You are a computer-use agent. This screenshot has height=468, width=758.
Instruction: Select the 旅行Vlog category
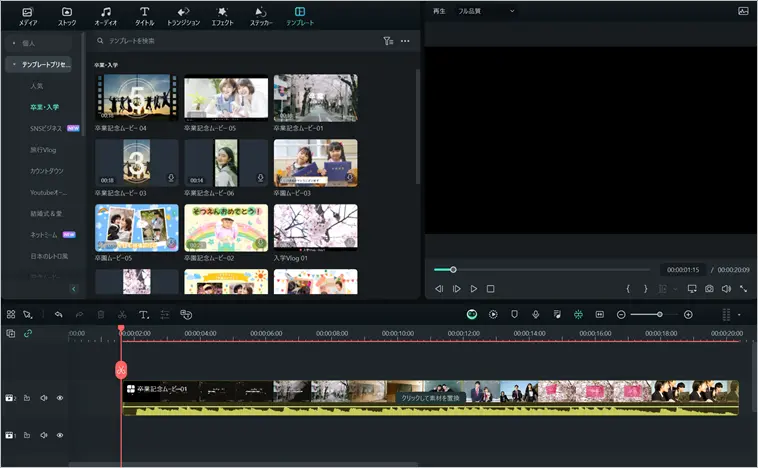tap(43, 150)
